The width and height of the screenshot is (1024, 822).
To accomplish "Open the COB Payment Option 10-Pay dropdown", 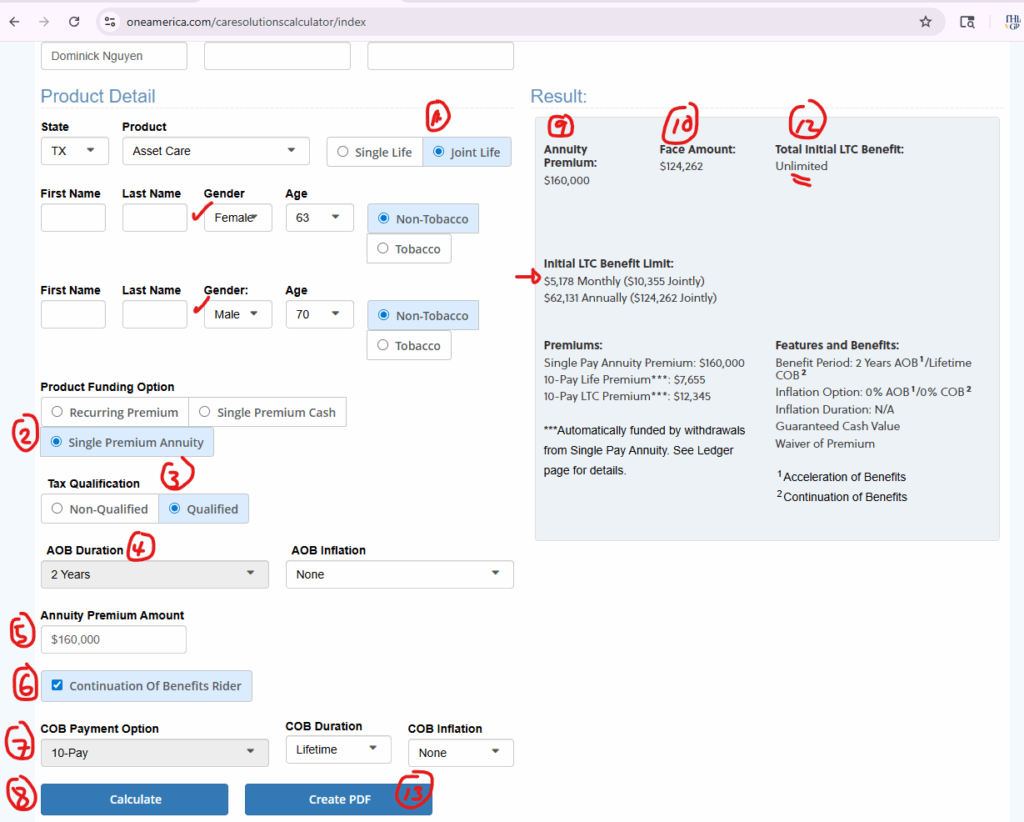I will [x=154, y=753].
